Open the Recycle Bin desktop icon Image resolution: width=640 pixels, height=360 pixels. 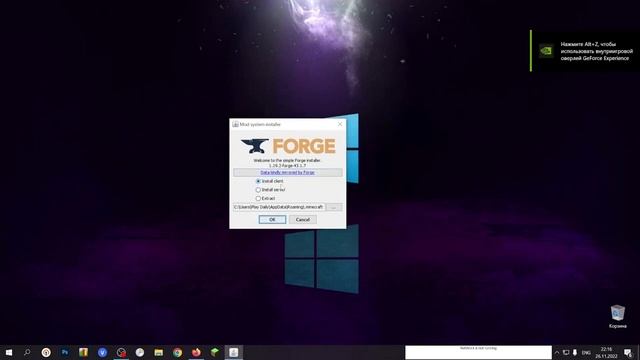tap(617, 316)
